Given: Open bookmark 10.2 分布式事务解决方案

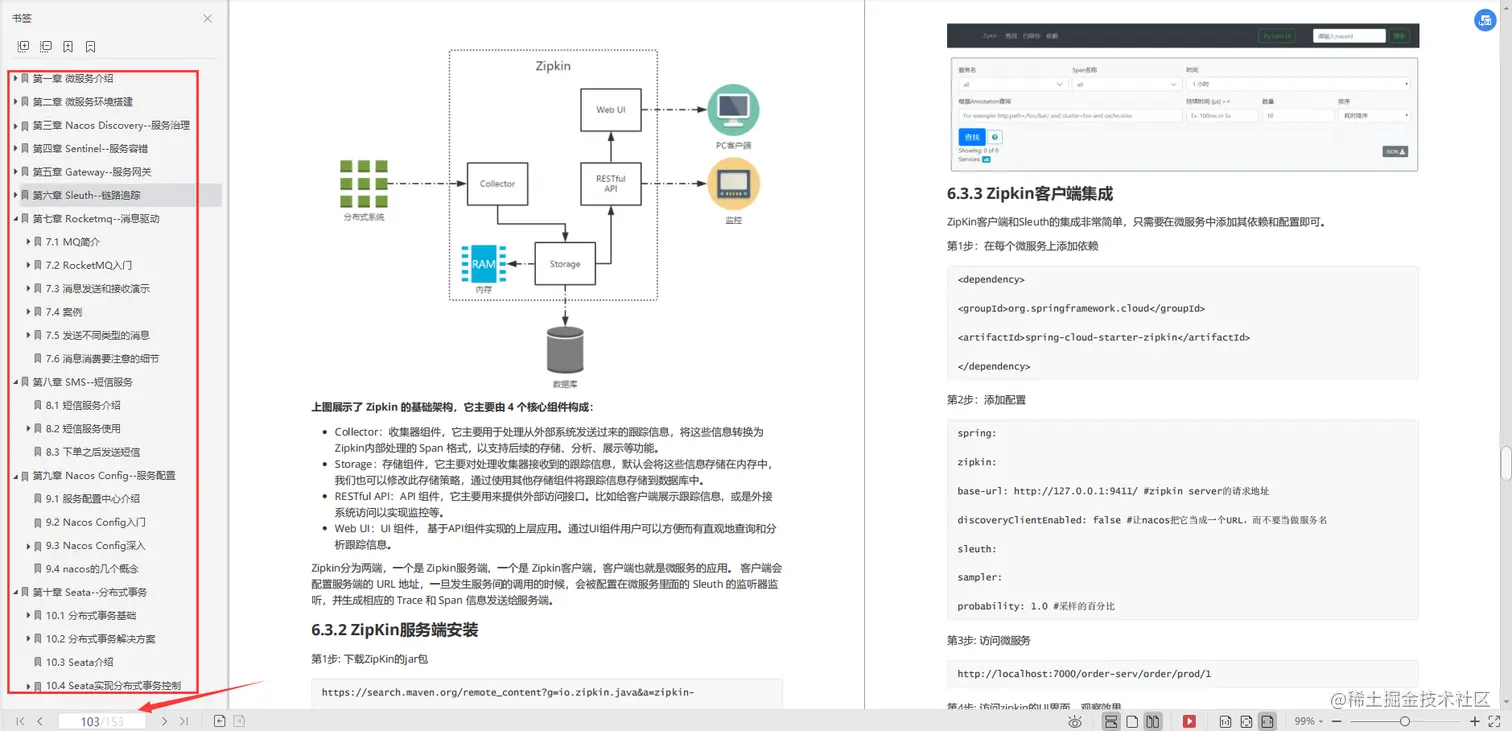Looking at the screenshot, I should click(x=101, y=638).
